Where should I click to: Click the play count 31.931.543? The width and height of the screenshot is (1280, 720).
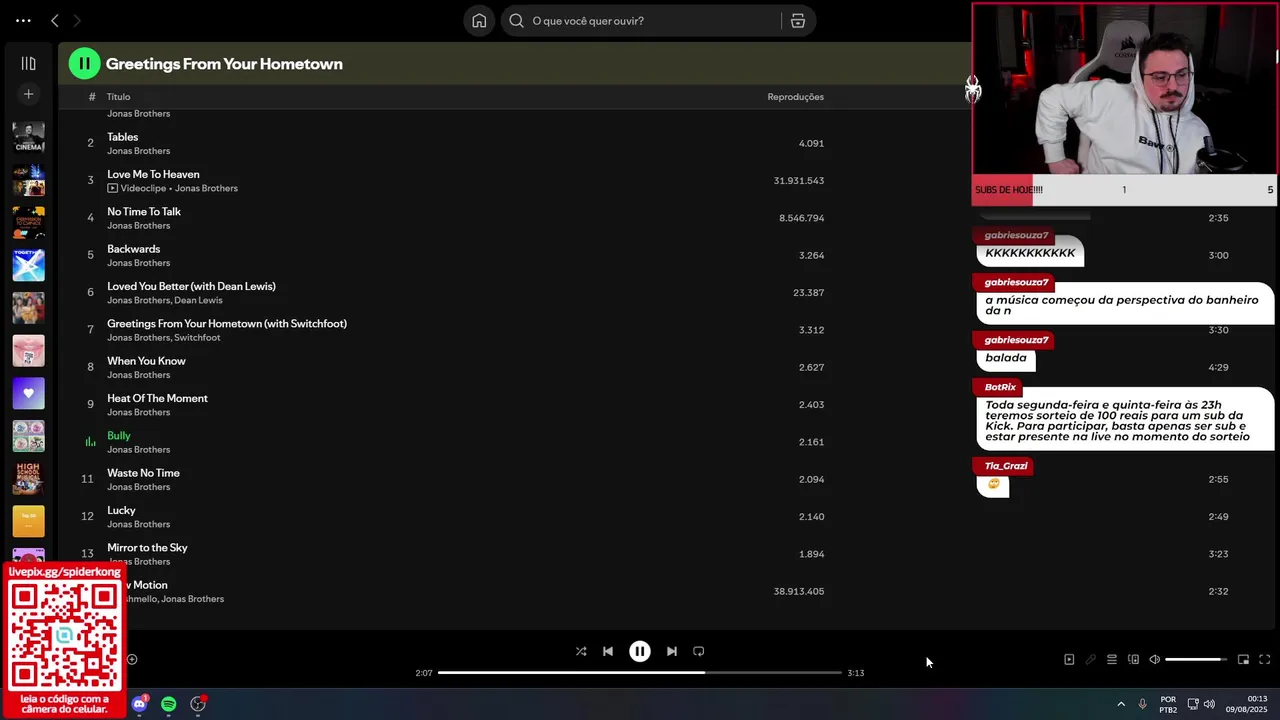point(799,180)
